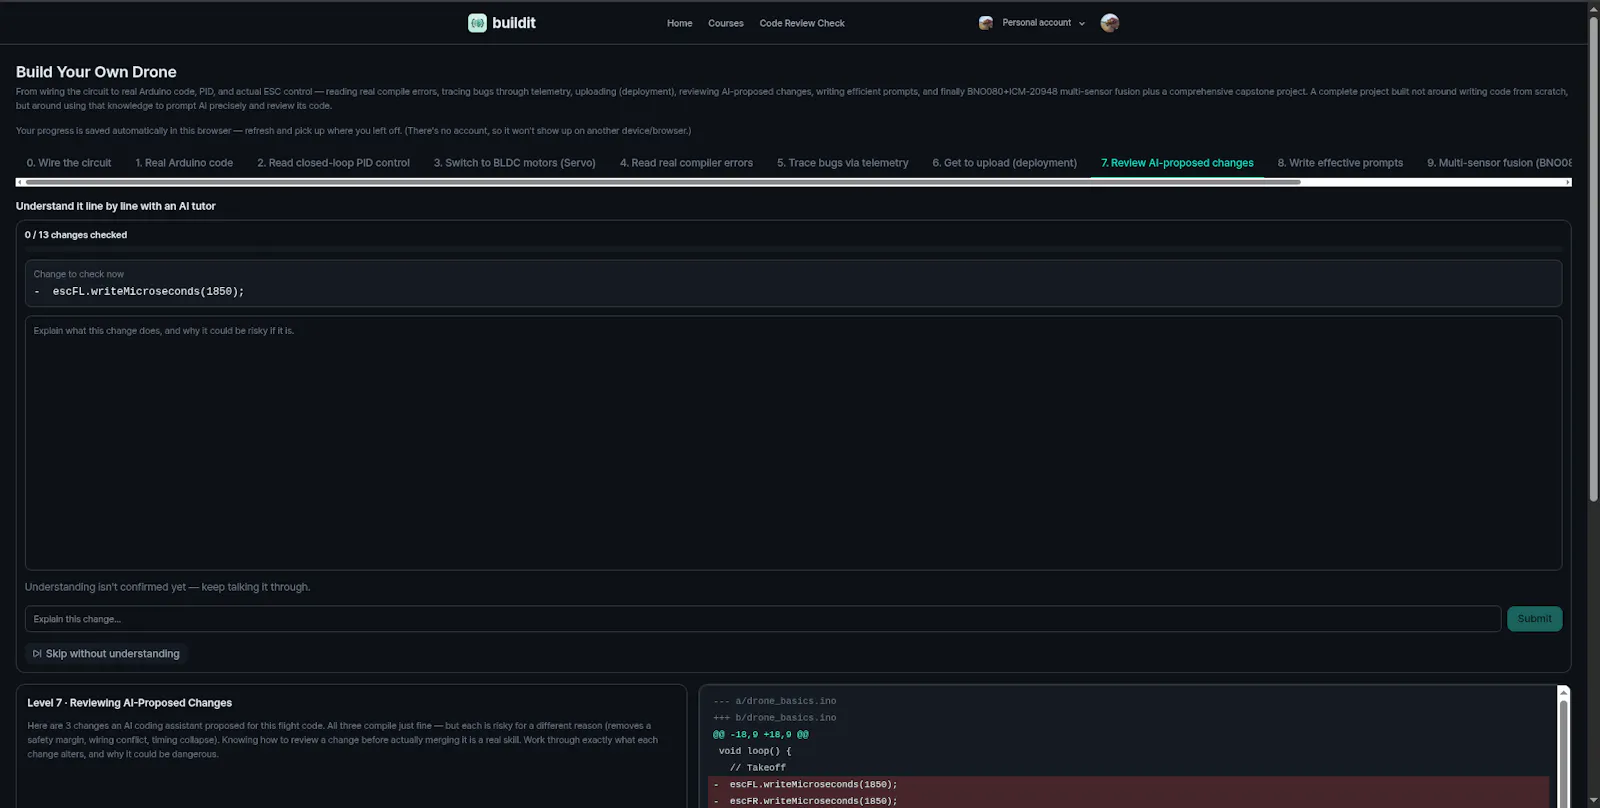The width and height of the screenshot is (1600, 808).
Task: Switch to tab 0. Wire the circuit
Action: click(x=69, y=163)
